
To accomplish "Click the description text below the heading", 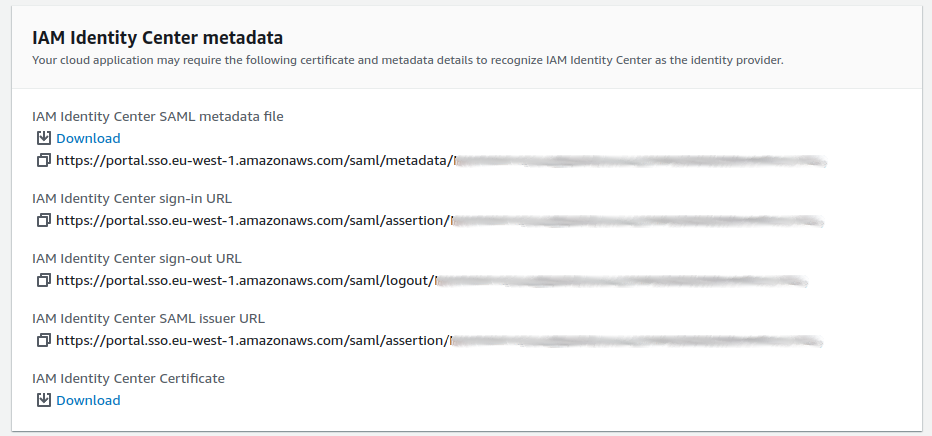I will click(x=407, y=60).
